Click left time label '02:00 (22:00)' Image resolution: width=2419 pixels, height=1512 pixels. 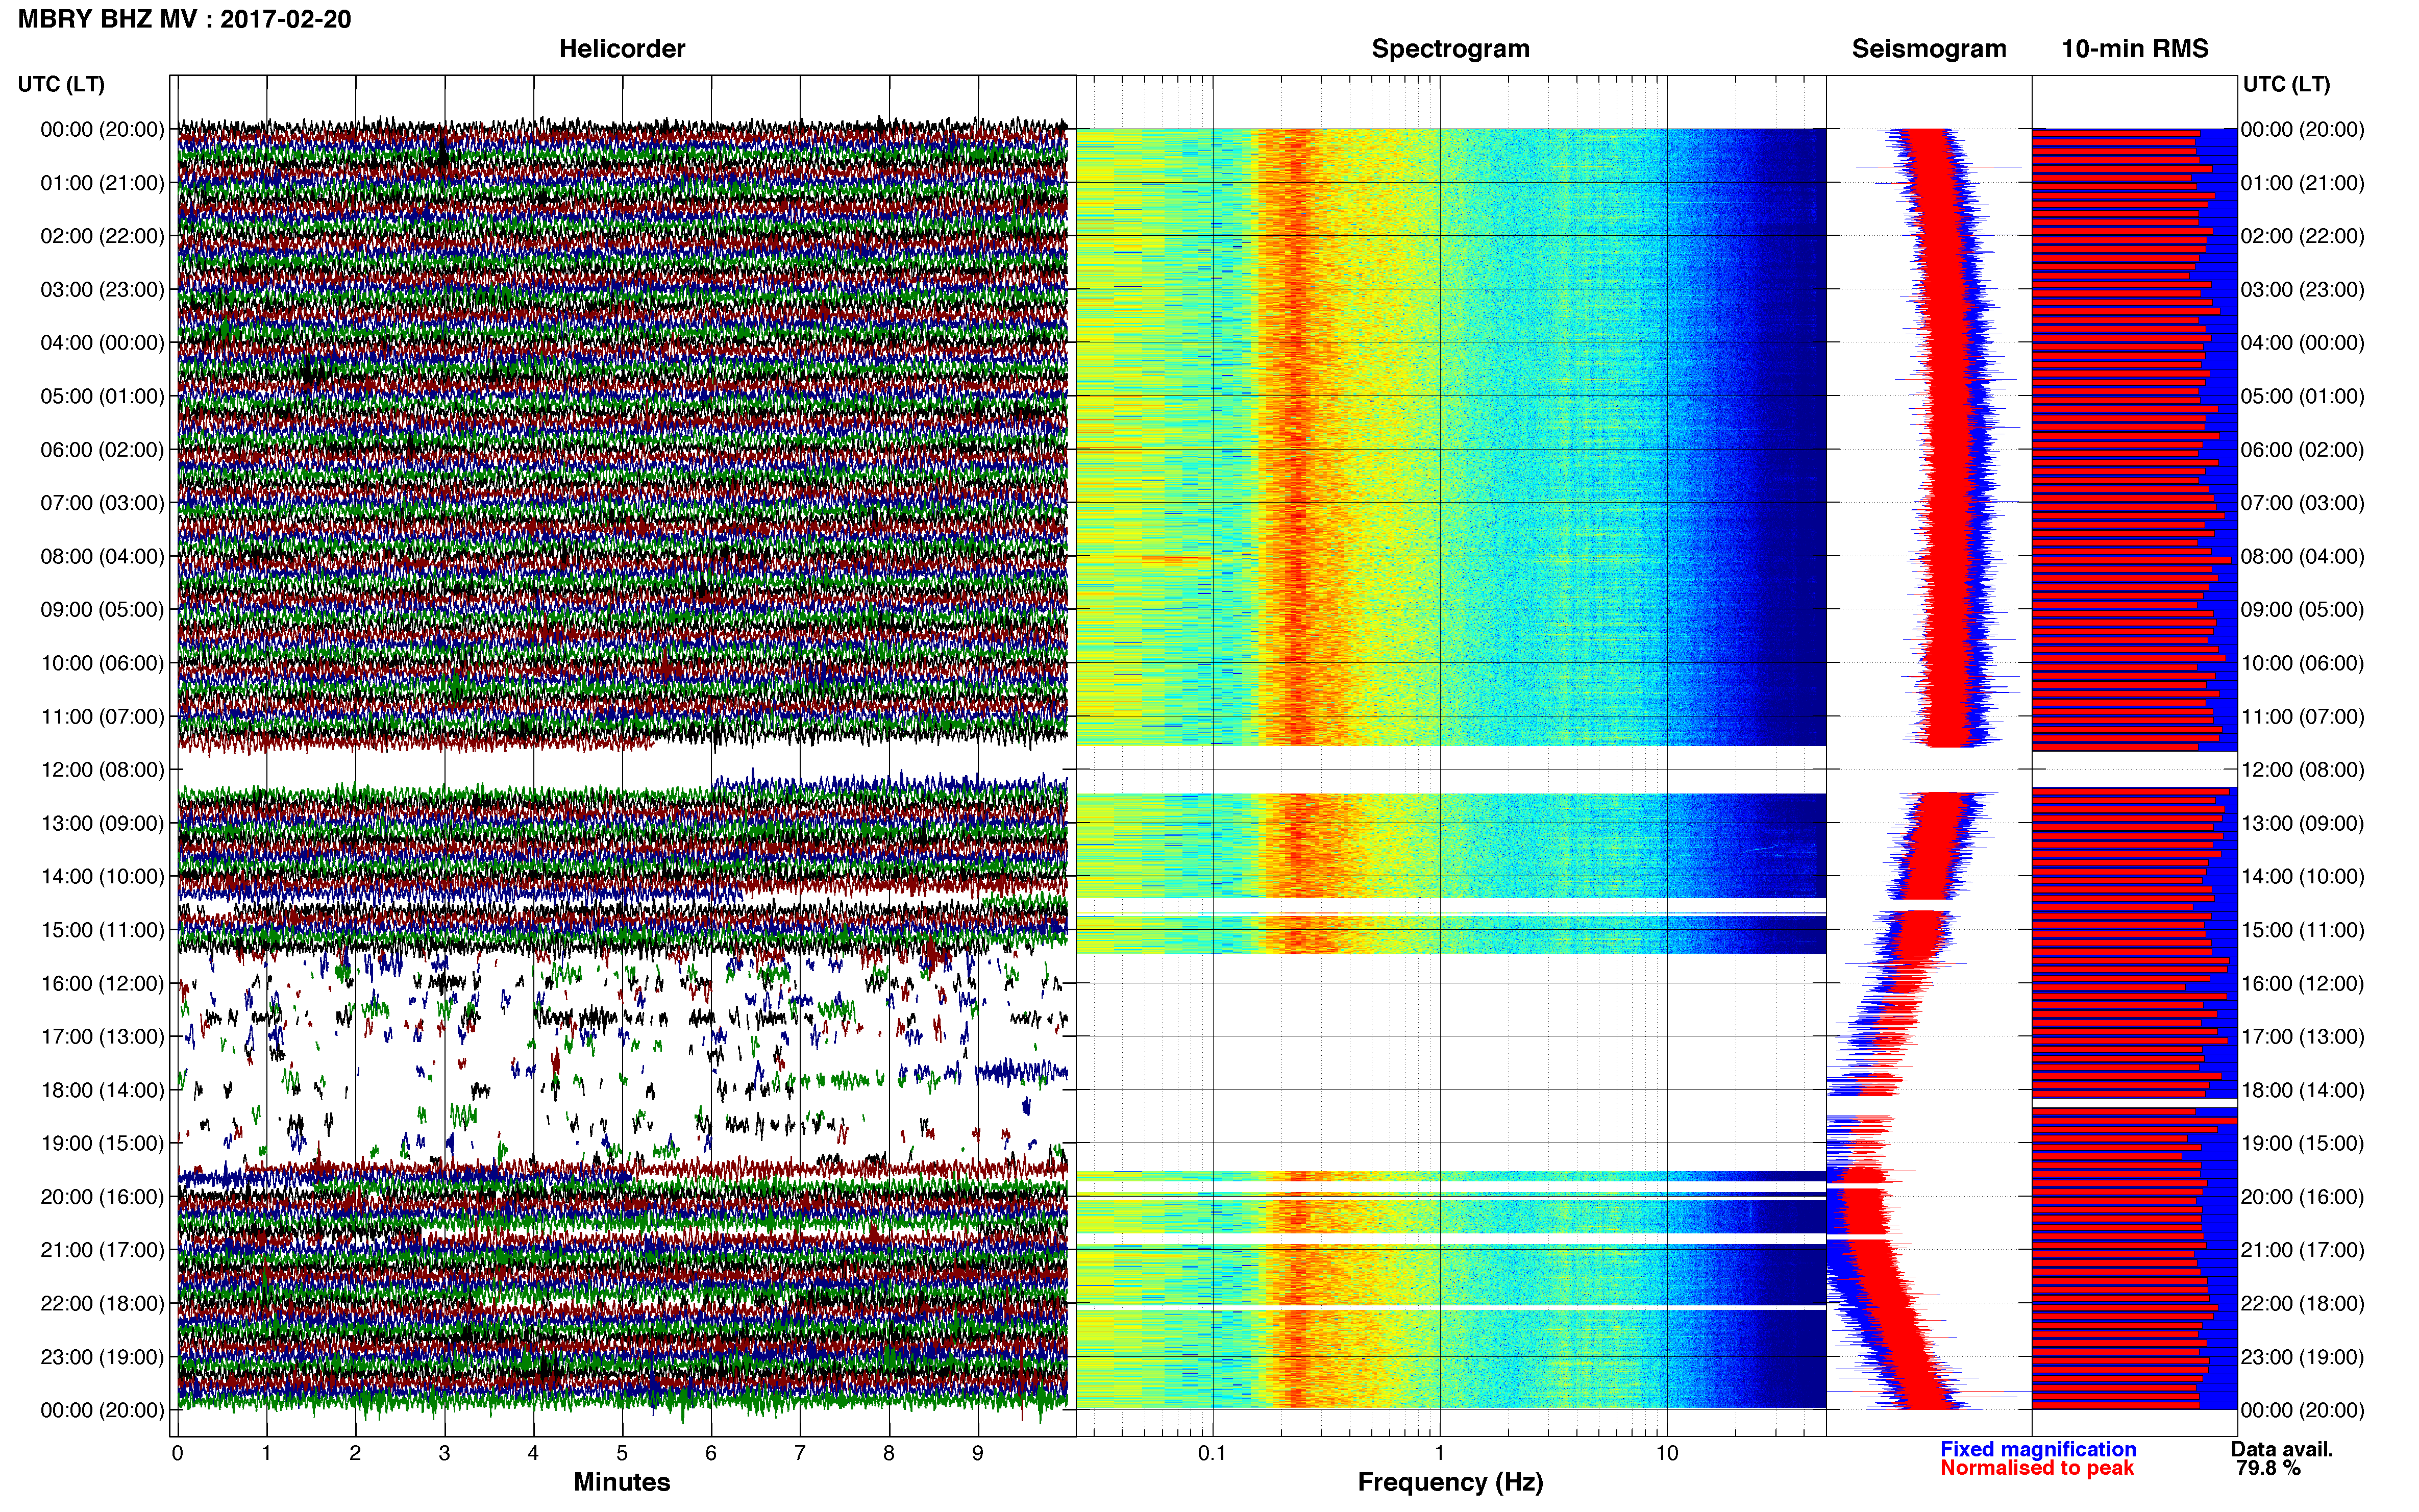[102, 236]
